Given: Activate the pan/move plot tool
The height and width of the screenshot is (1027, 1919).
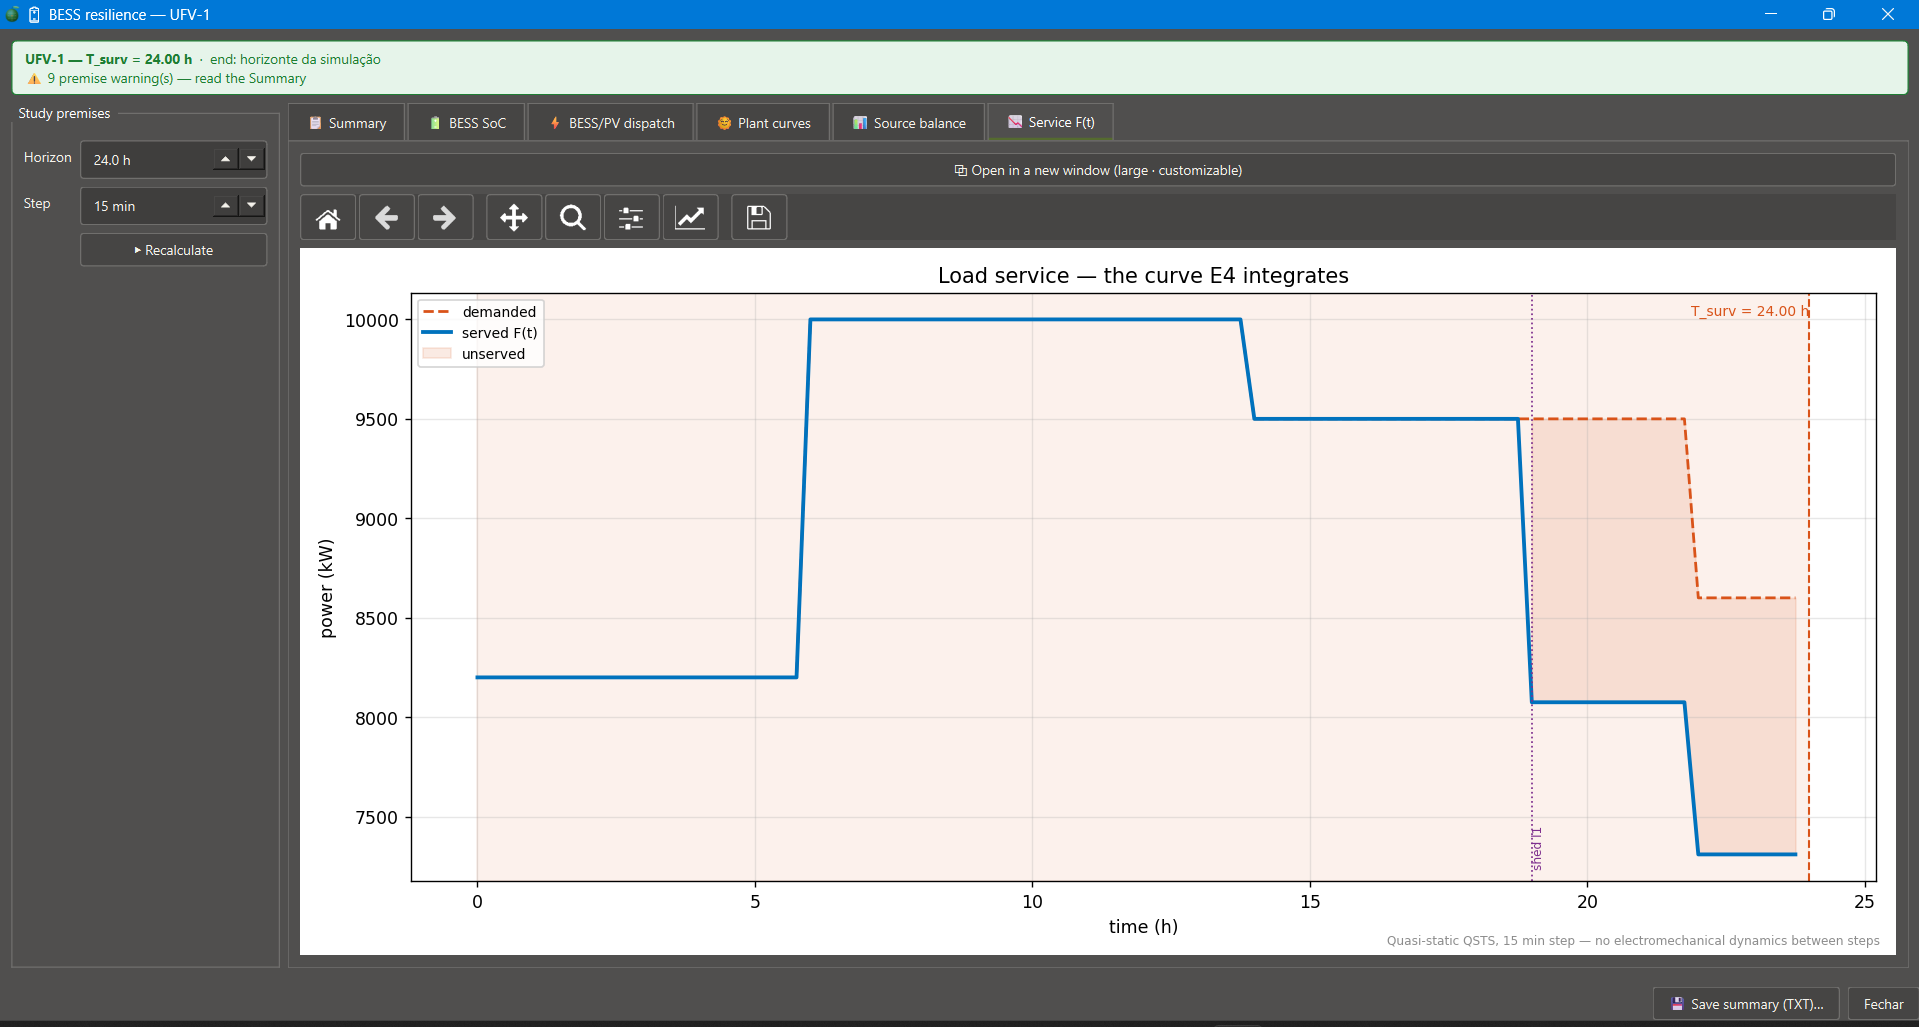Looking at the screenshot, I should pyautogui.click(x=514, y=218).
